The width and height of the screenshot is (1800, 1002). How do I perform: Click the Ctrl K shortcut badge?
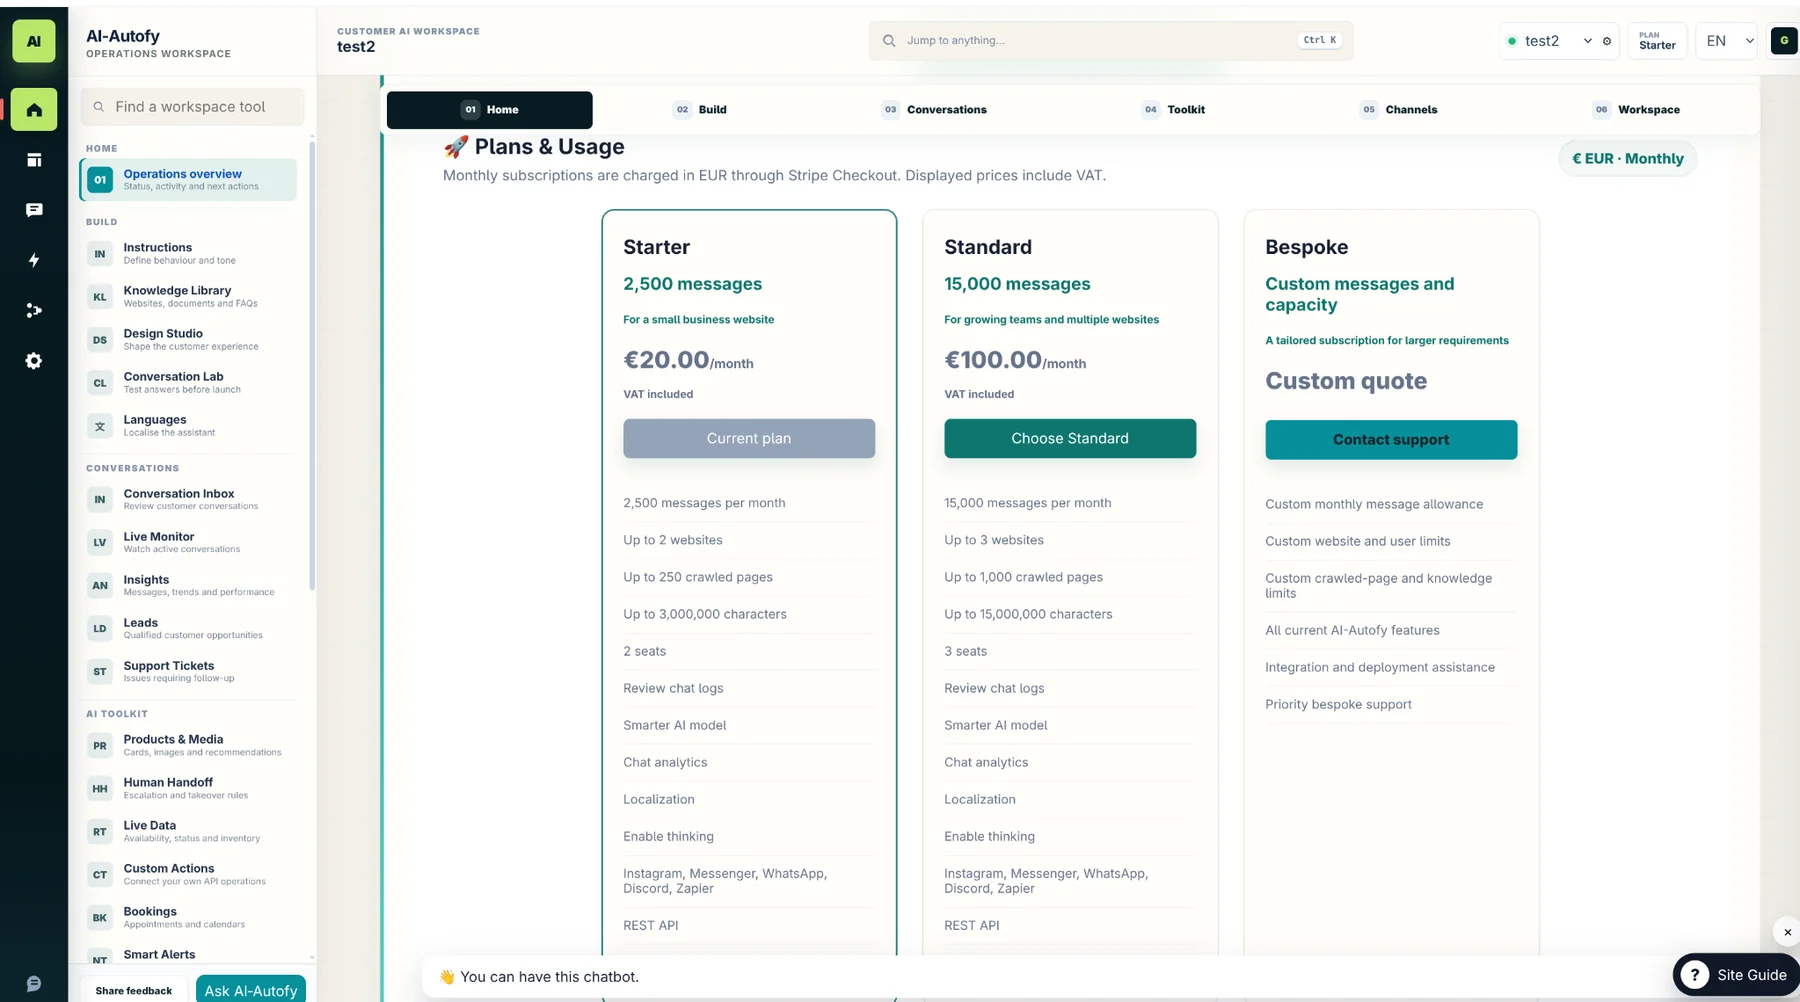click(1320, 41)
